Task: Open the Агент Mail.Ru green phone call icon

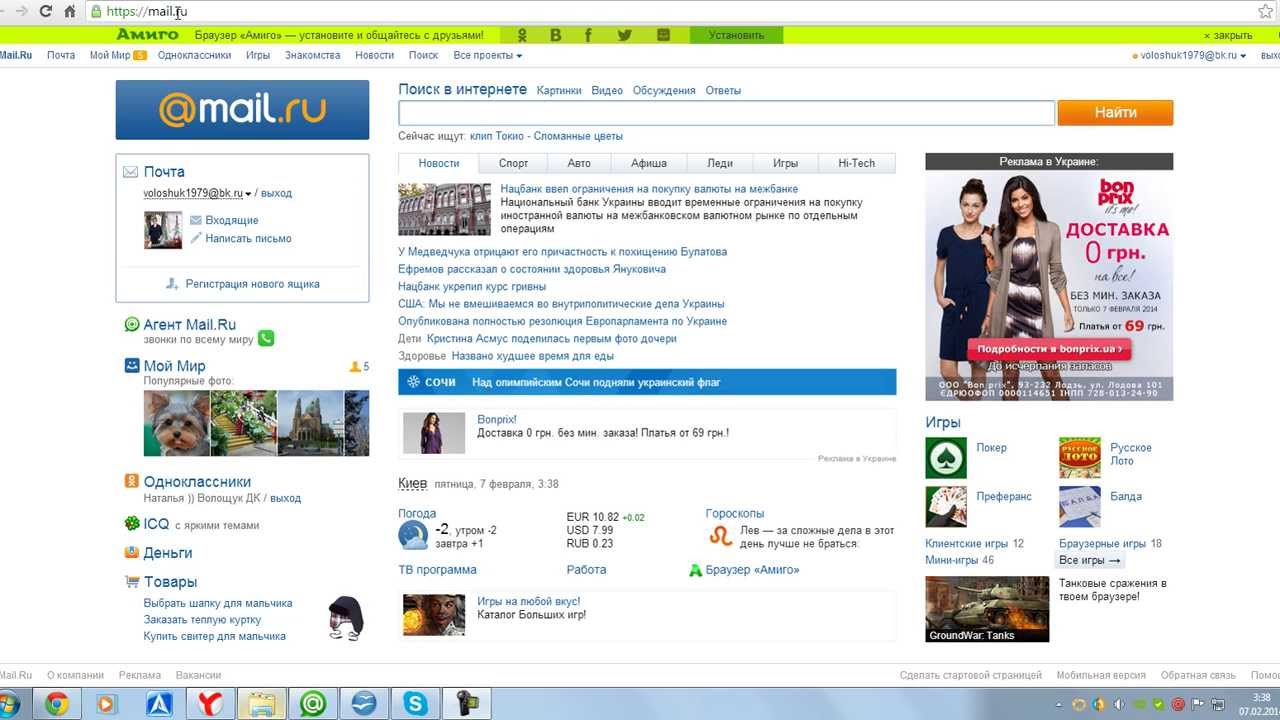Action: 266,339
